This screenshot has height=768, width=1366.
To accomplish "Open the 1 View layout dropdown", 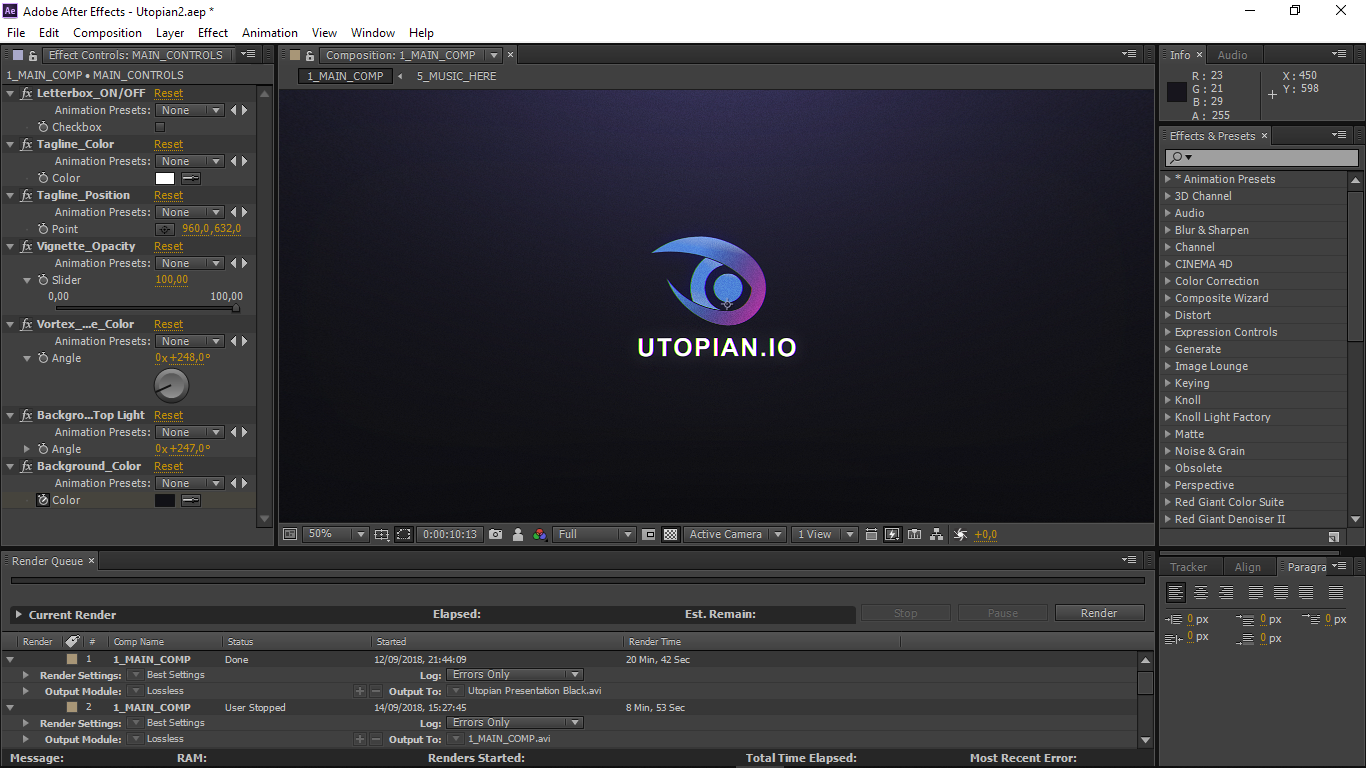I will click(825, 534).
